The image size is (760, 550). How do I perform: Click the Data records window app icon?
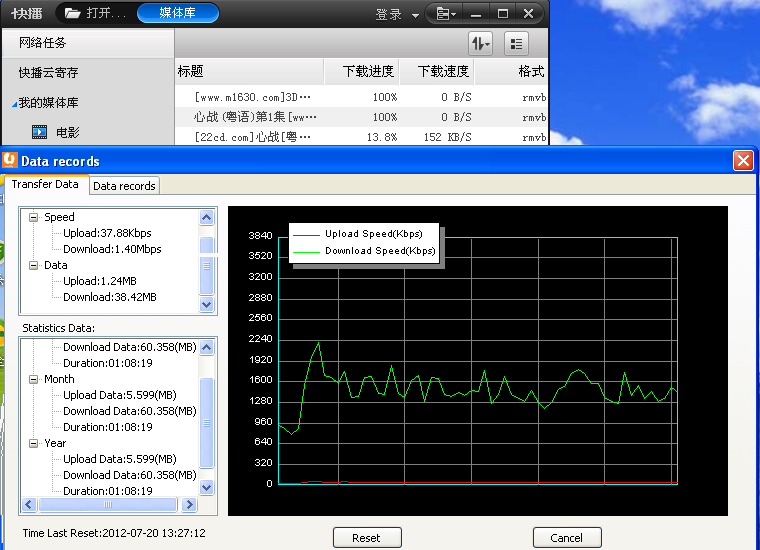[10, 160]
